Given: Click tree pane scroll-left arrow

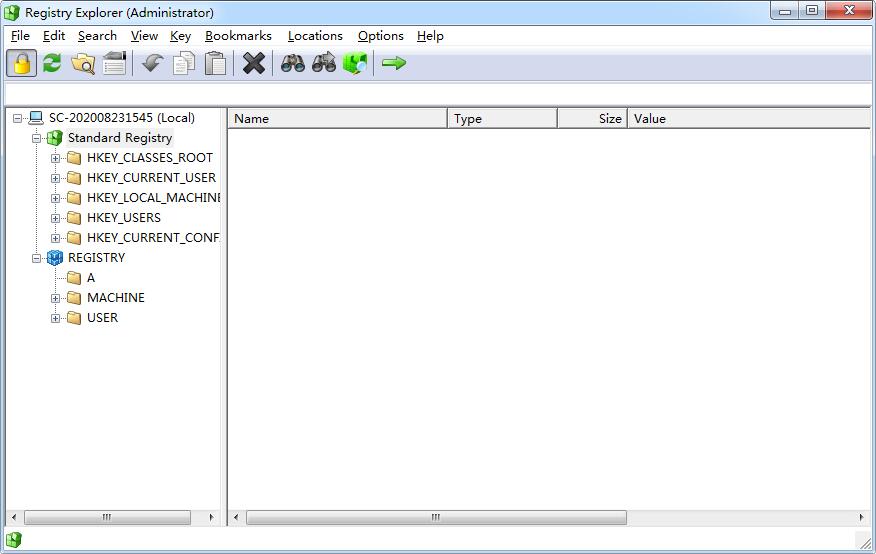Looking at the screenshot, I should (x=14, y=517).
